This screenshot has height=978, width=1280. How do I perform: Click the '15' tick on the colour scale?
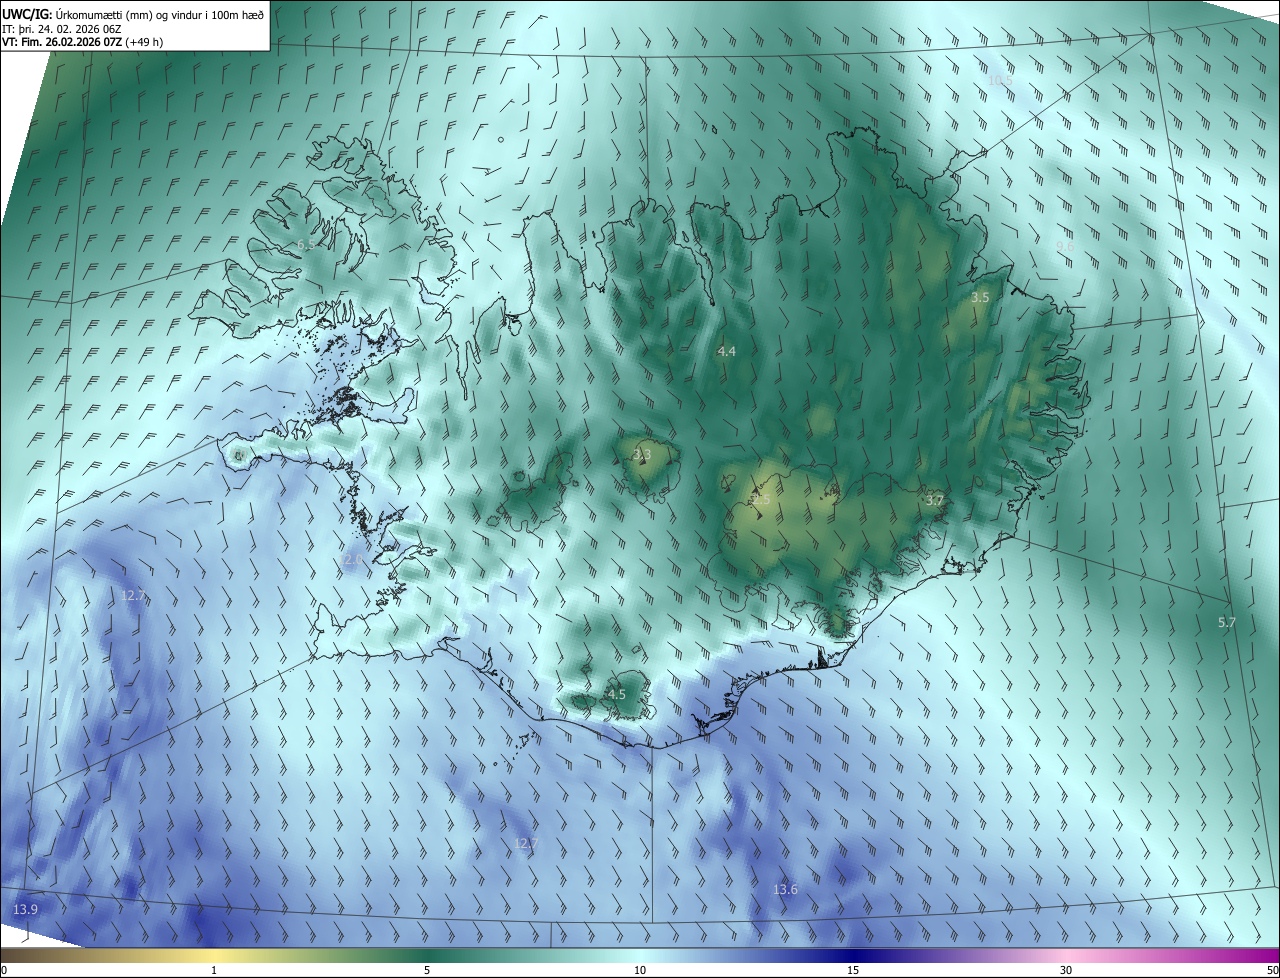[853, 971]
